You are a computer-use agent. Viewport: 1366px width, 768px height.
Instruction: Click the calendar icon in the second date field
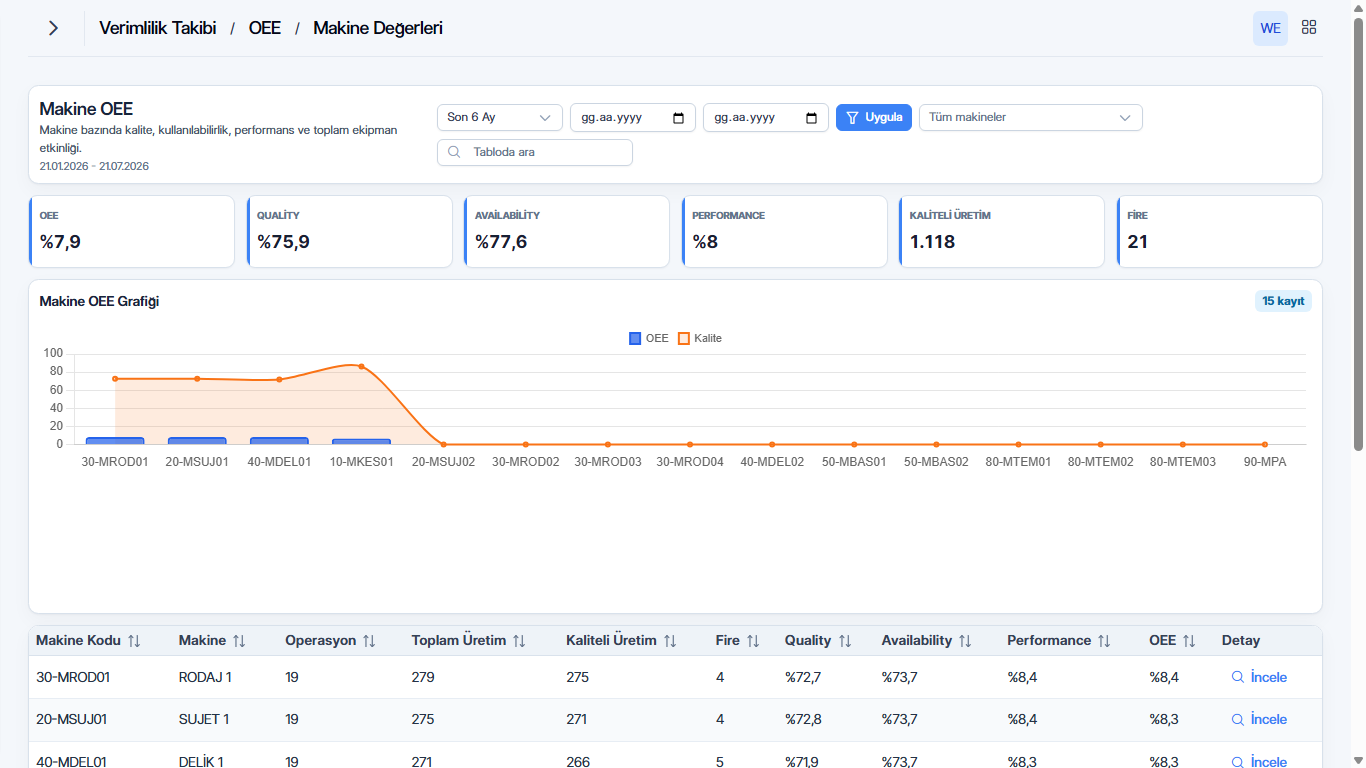812,118
